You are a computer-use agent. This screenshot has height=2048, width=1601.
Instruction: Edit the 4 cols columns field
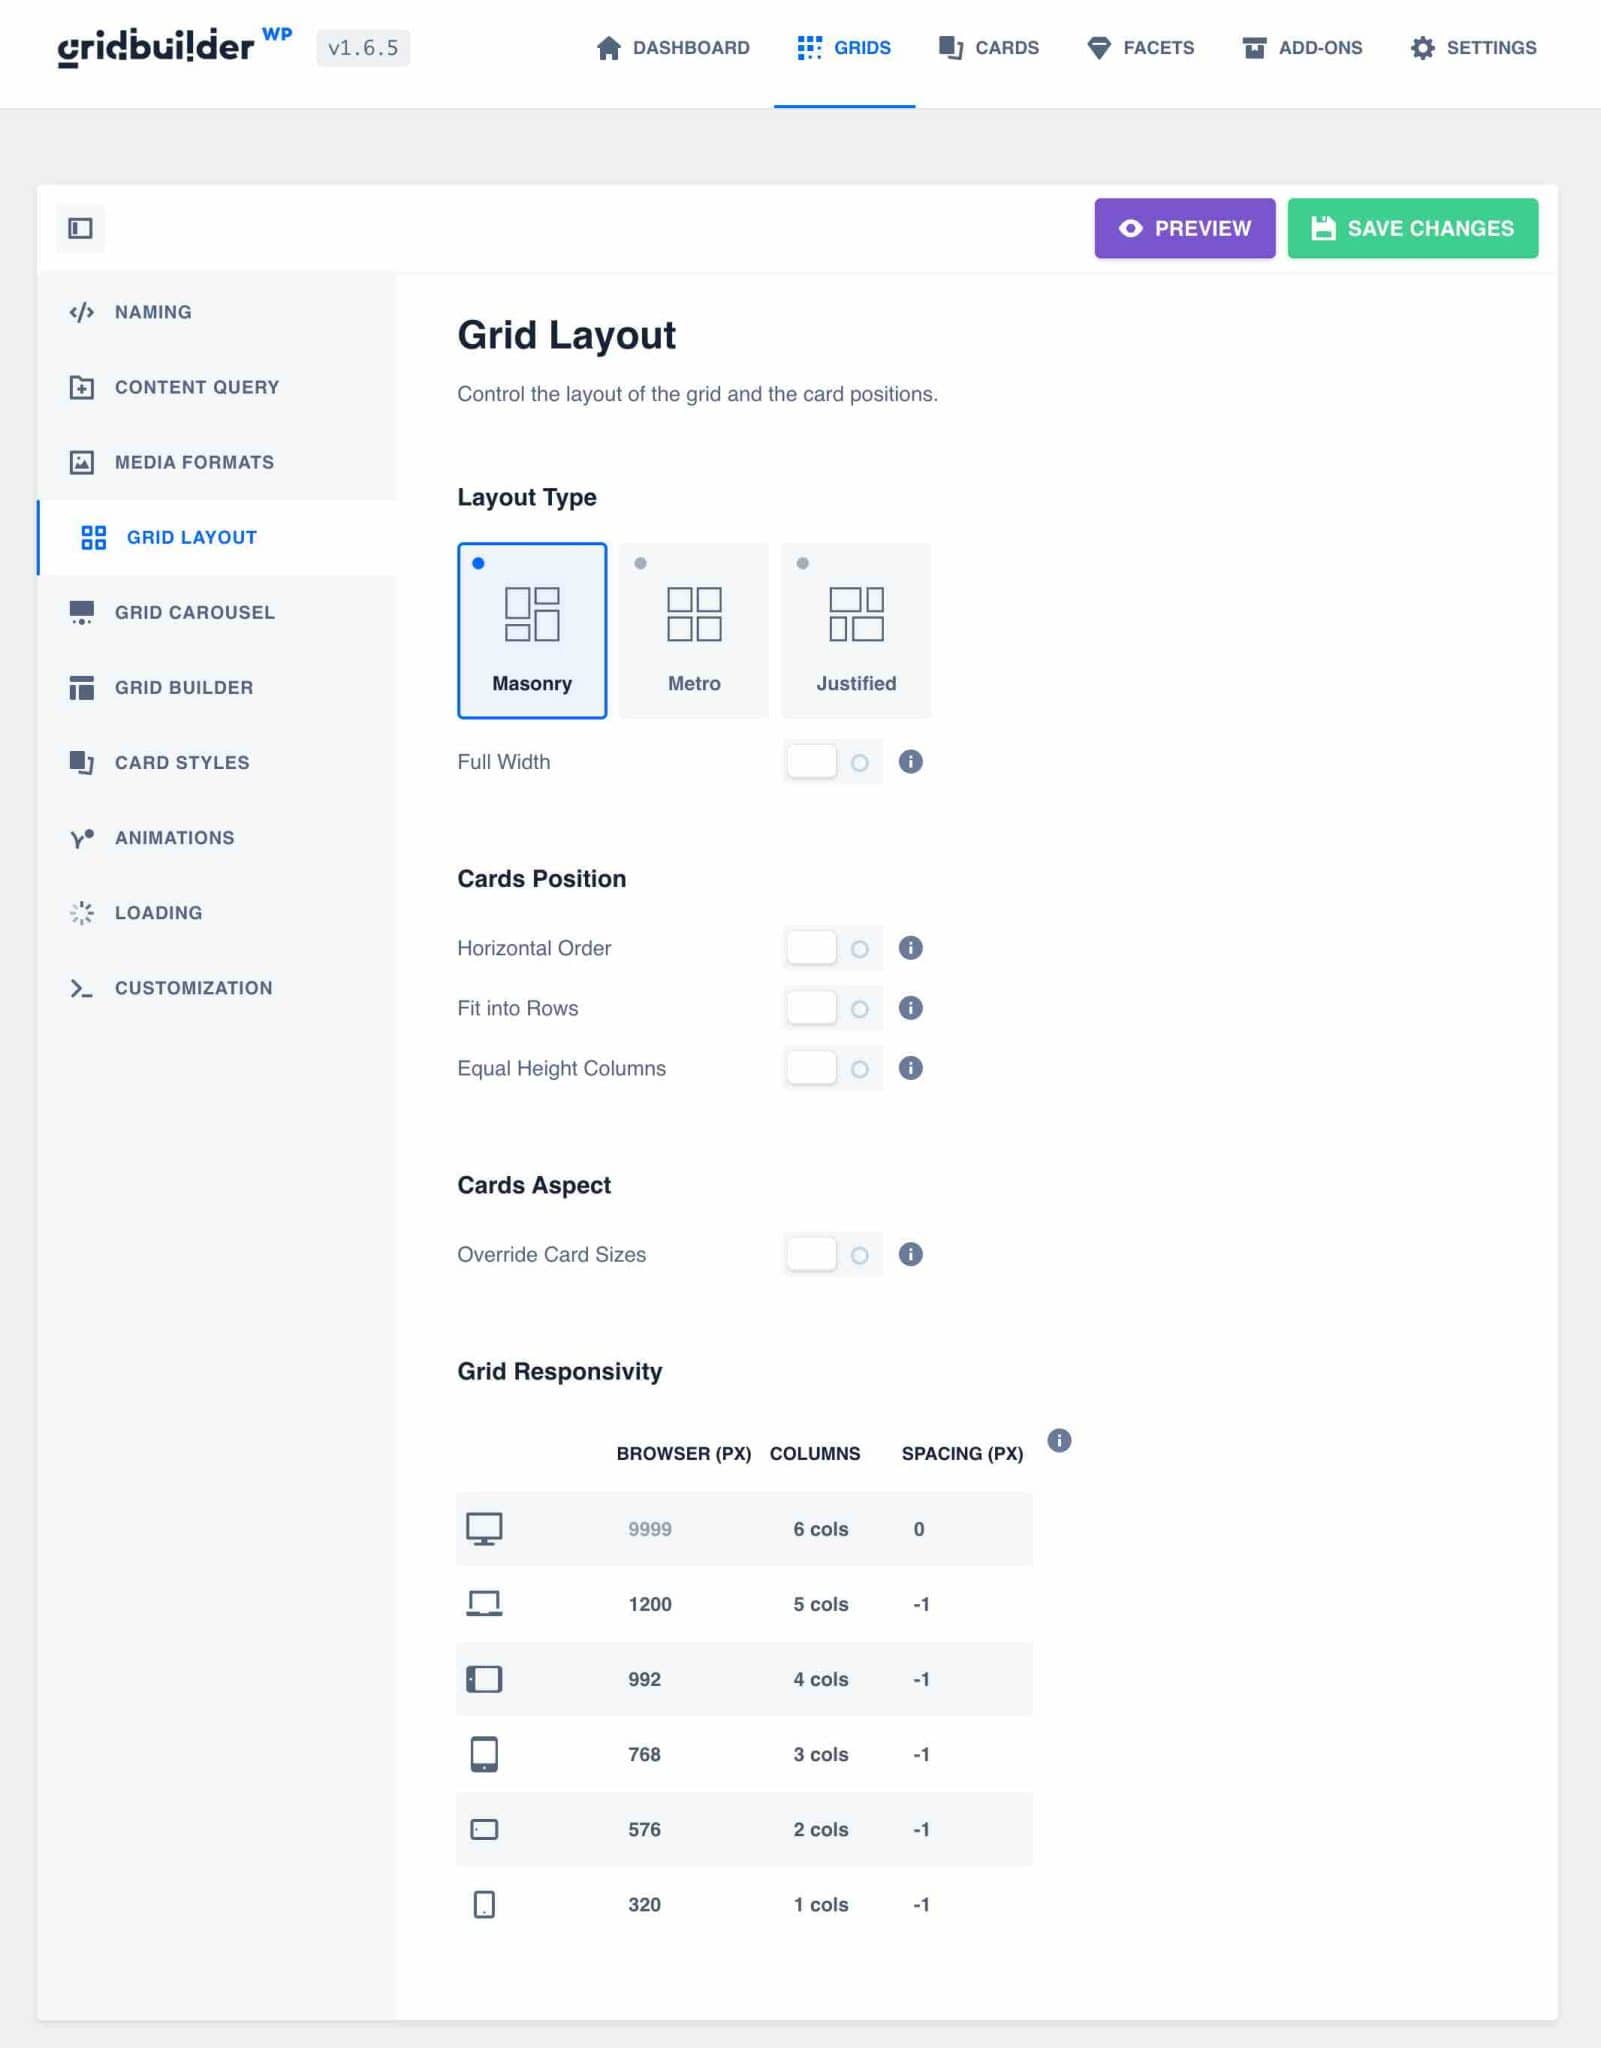[x=821, y=1679]
